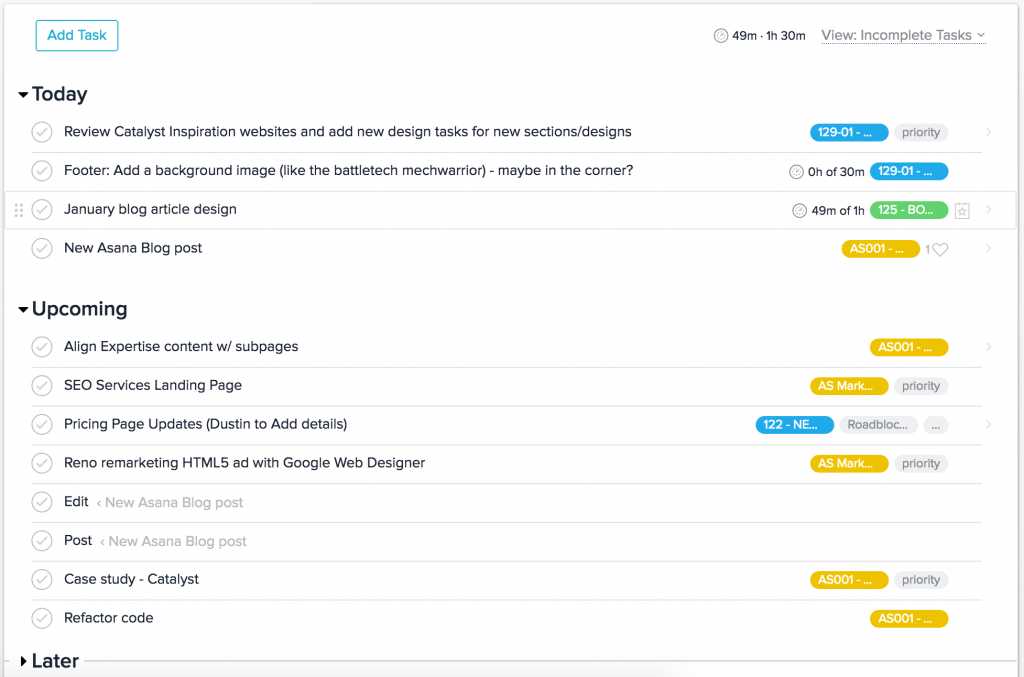Mark Review Catalyst Inspiration websites task complete
The image size is (1024, 677).
(x=41, y=131)
